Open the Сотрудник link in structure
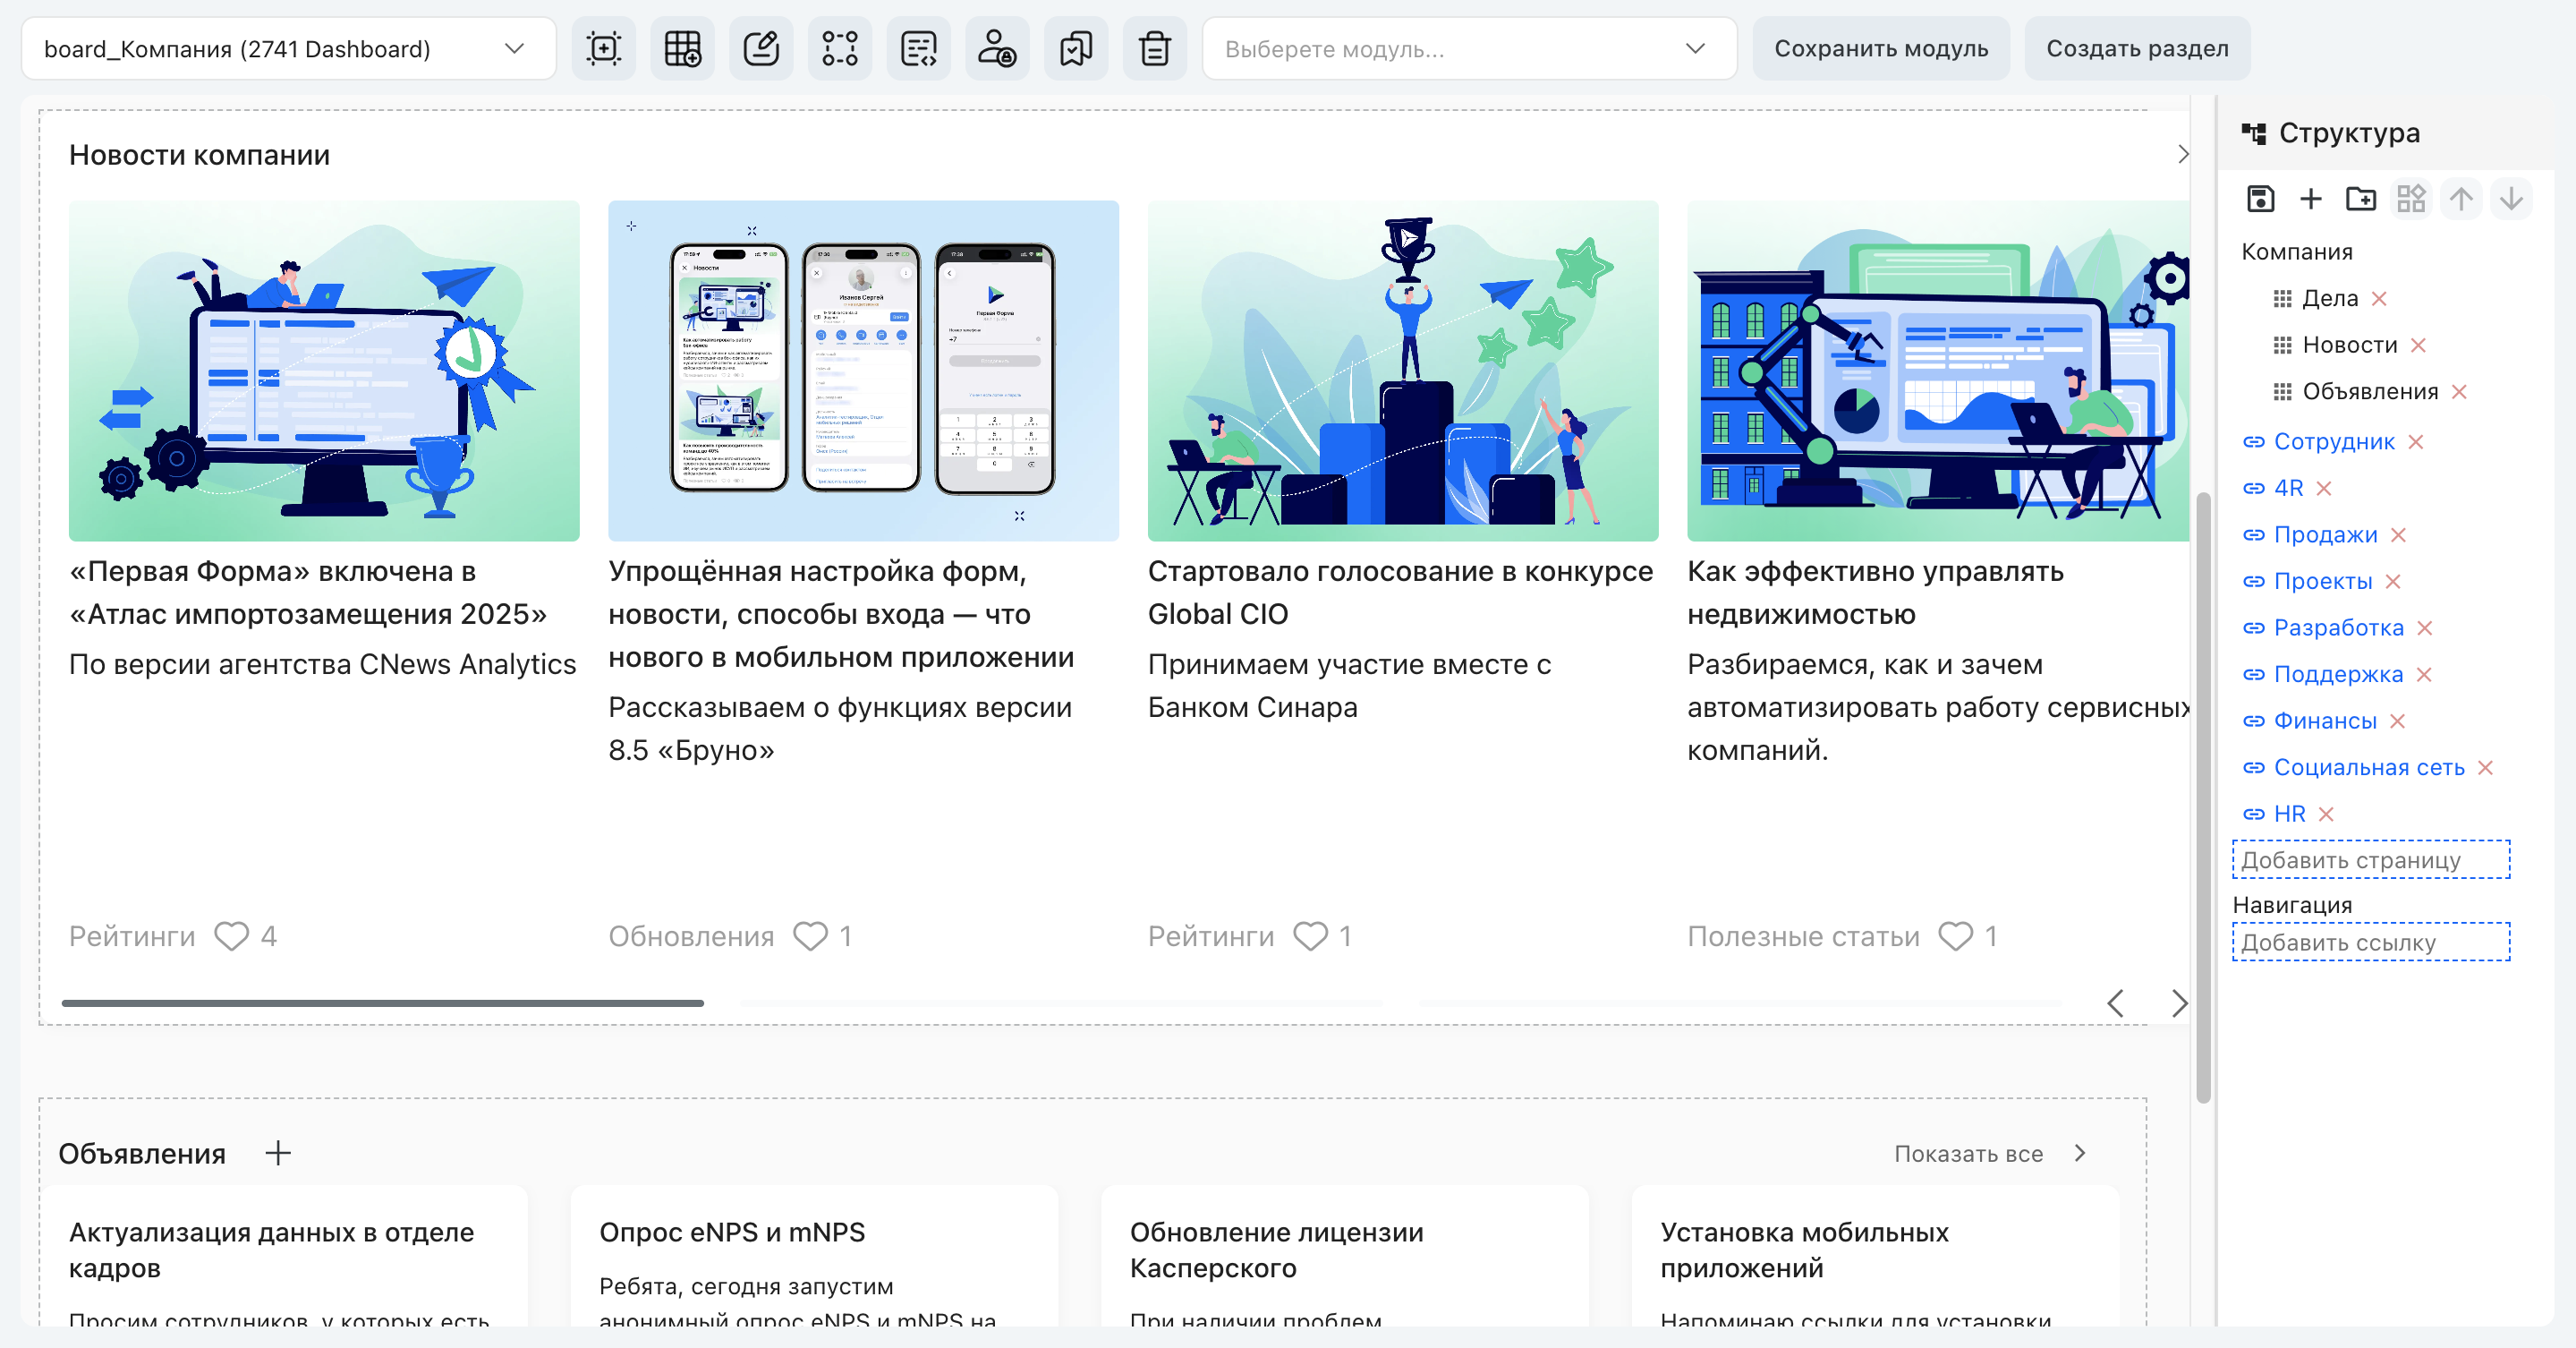The width and height of the screenshot is (2576, 1348). (x=2334, y=442)
